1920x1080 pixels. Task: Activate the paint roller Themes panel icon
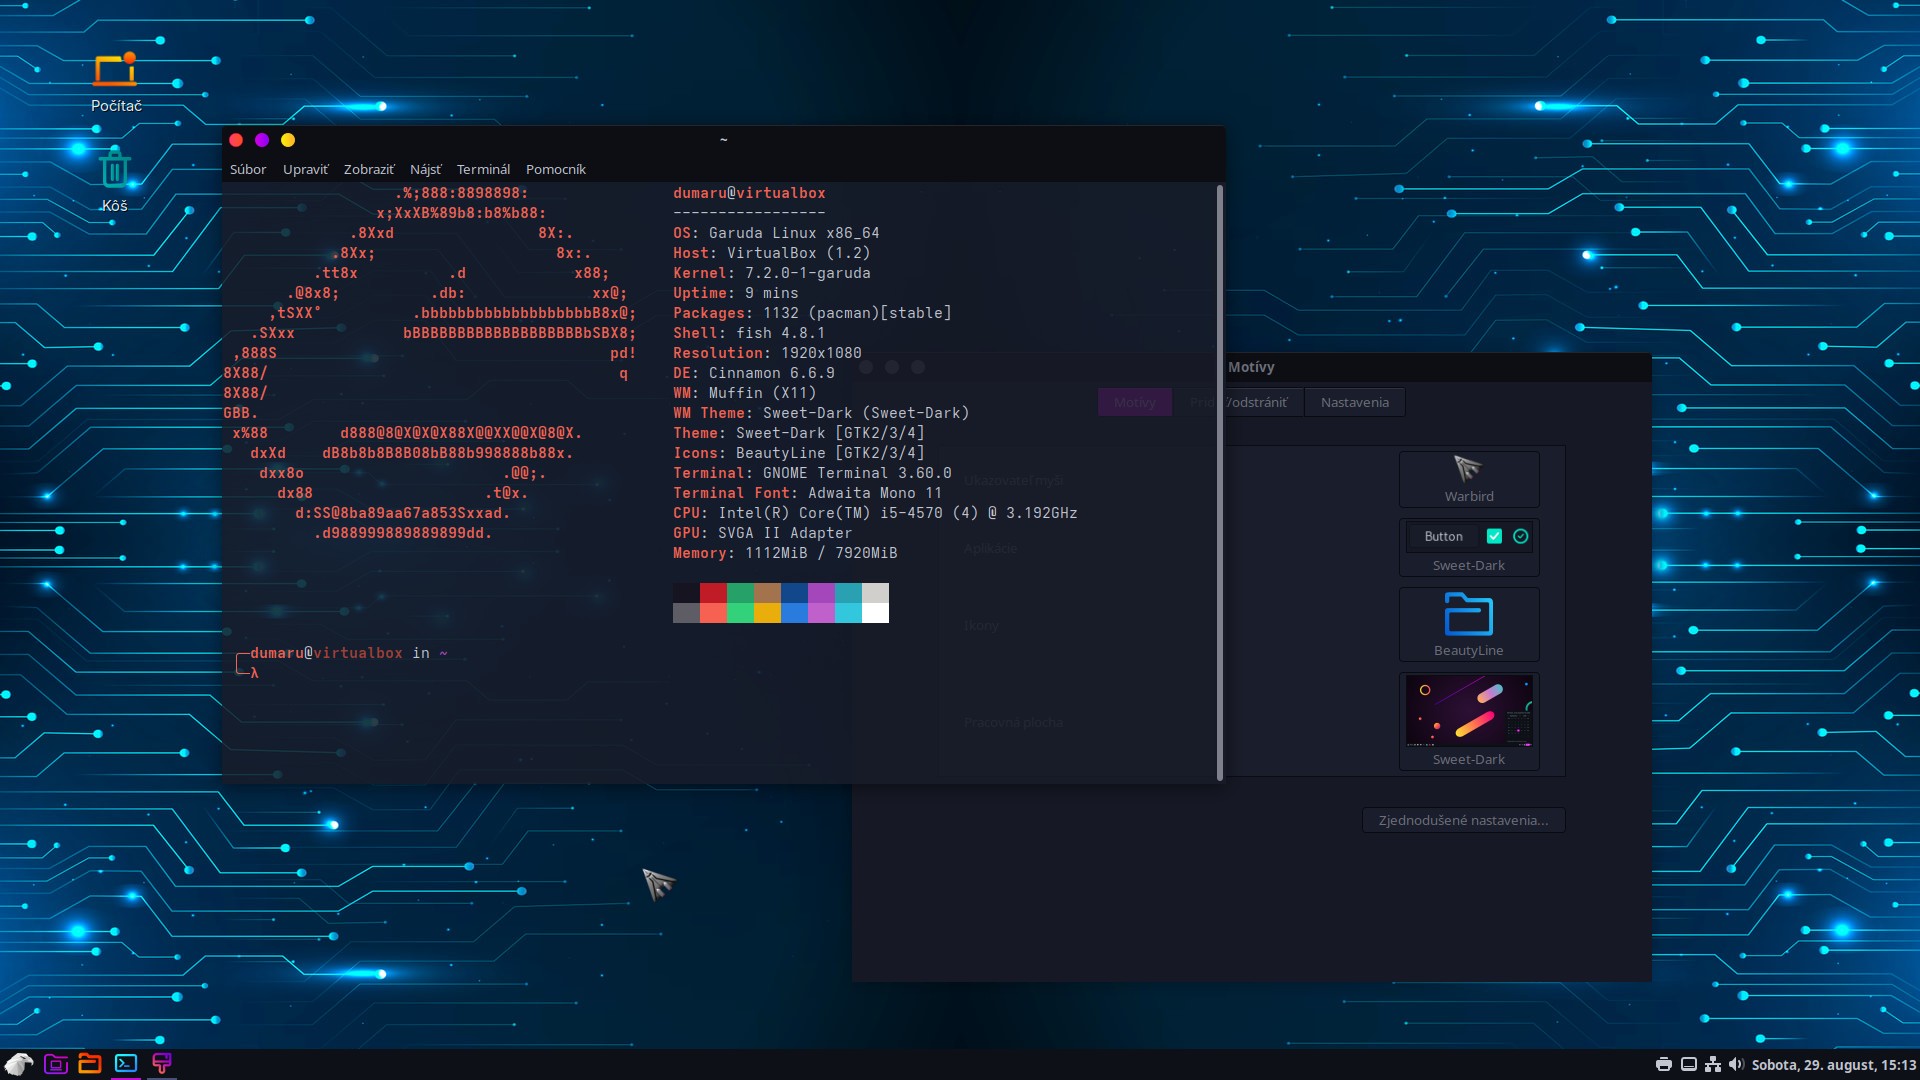pos(162,1064)
